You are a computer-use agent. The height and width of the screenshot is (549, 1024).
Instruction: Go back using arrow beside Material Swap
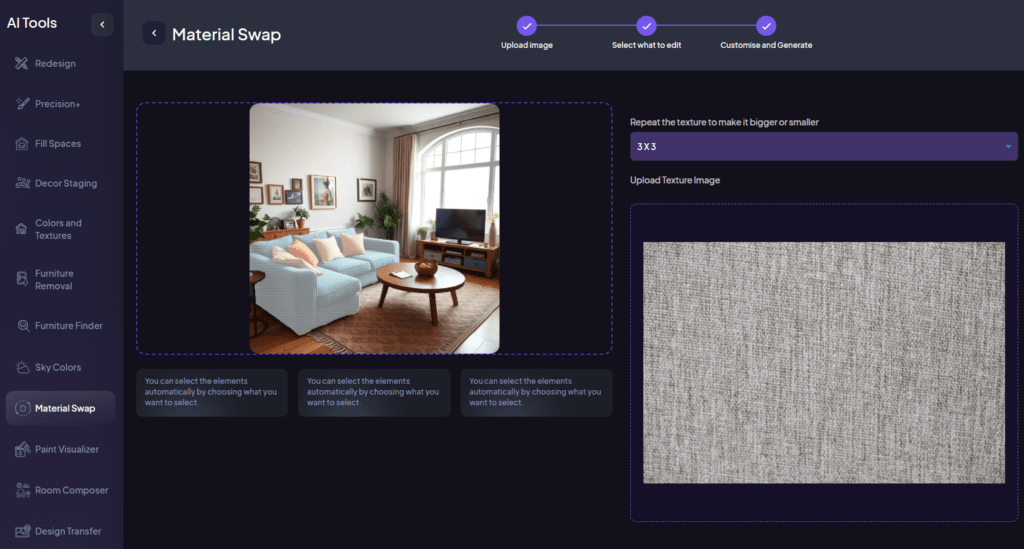[x=153, y=33]
